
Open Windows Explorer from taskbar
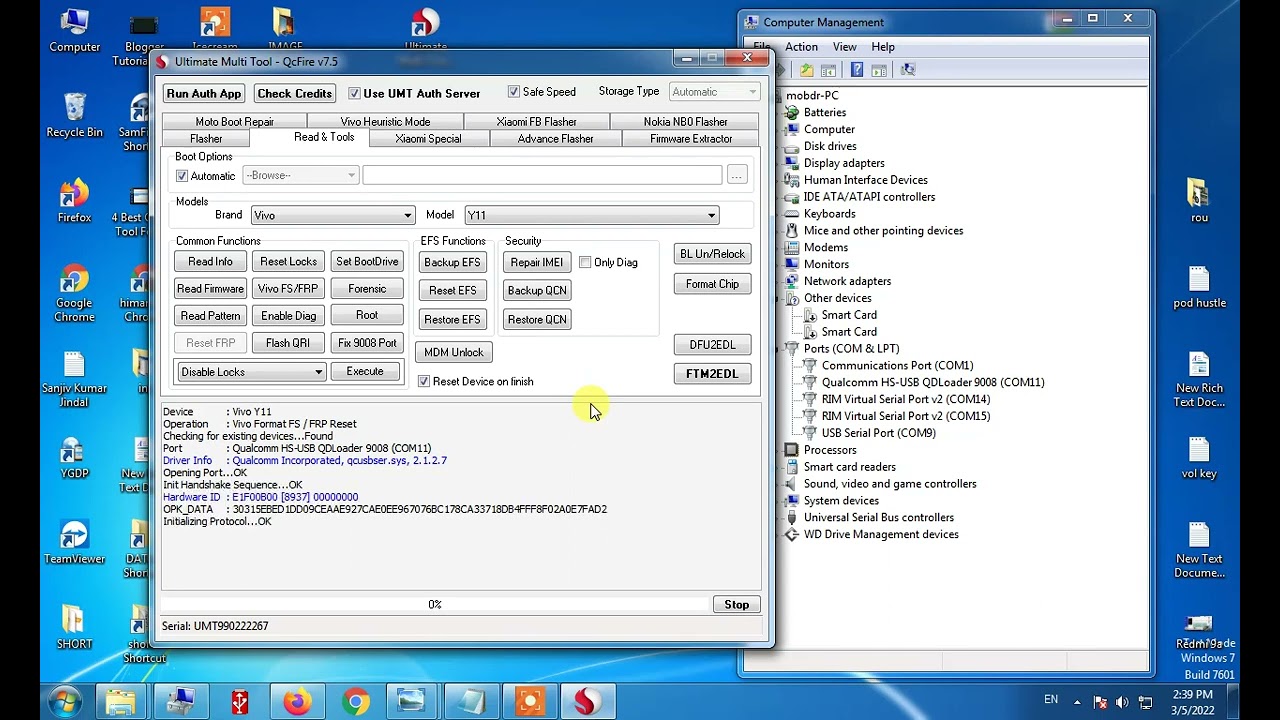point(122,702)
